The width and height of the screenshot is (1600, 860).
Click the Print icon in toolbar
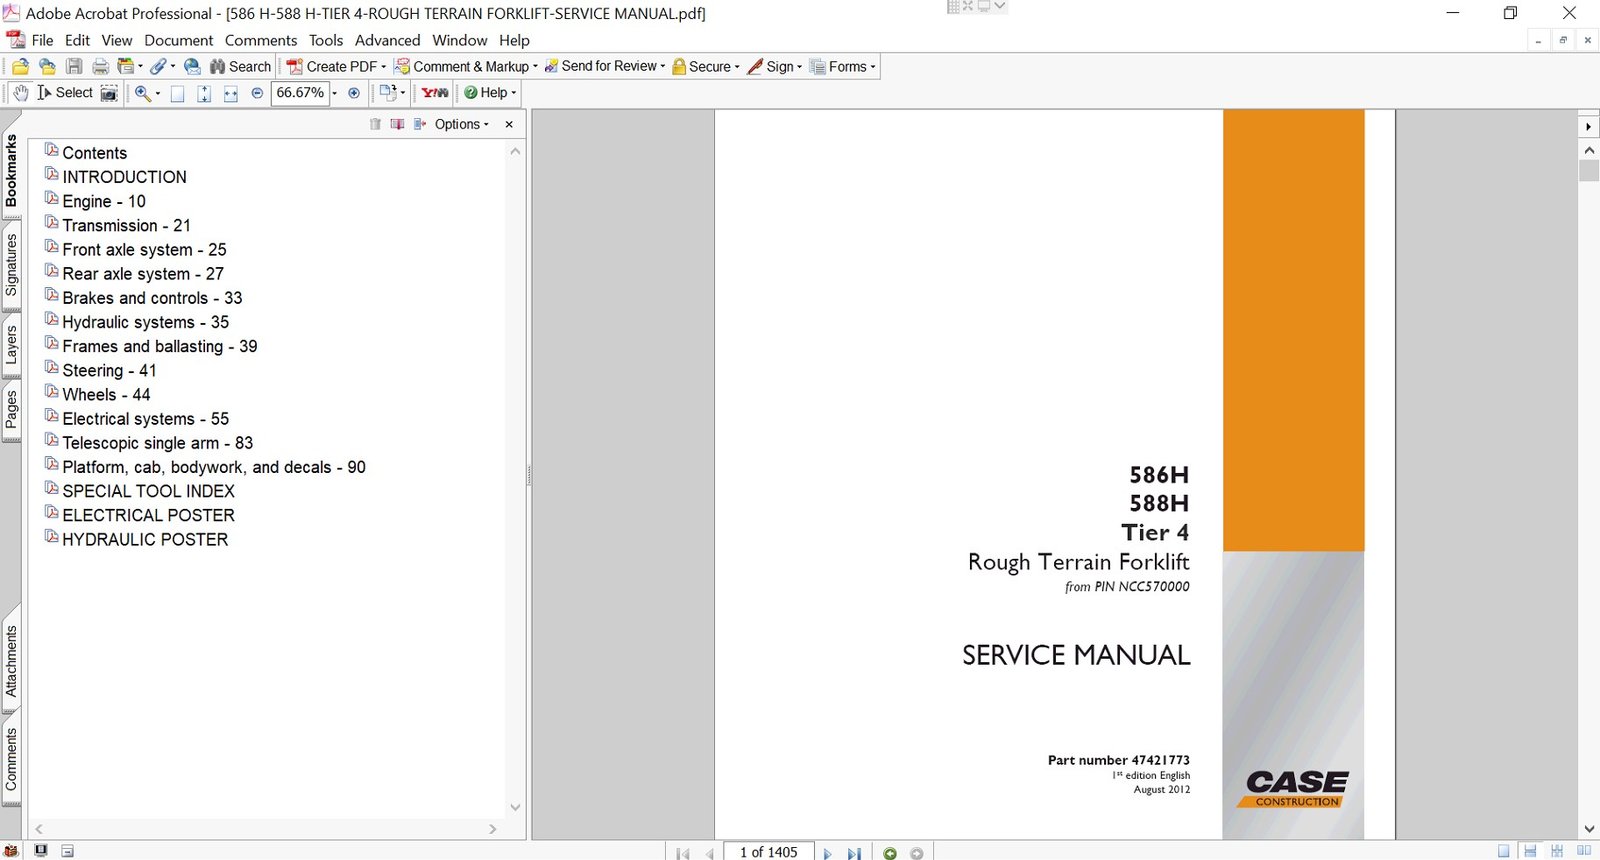100,67
